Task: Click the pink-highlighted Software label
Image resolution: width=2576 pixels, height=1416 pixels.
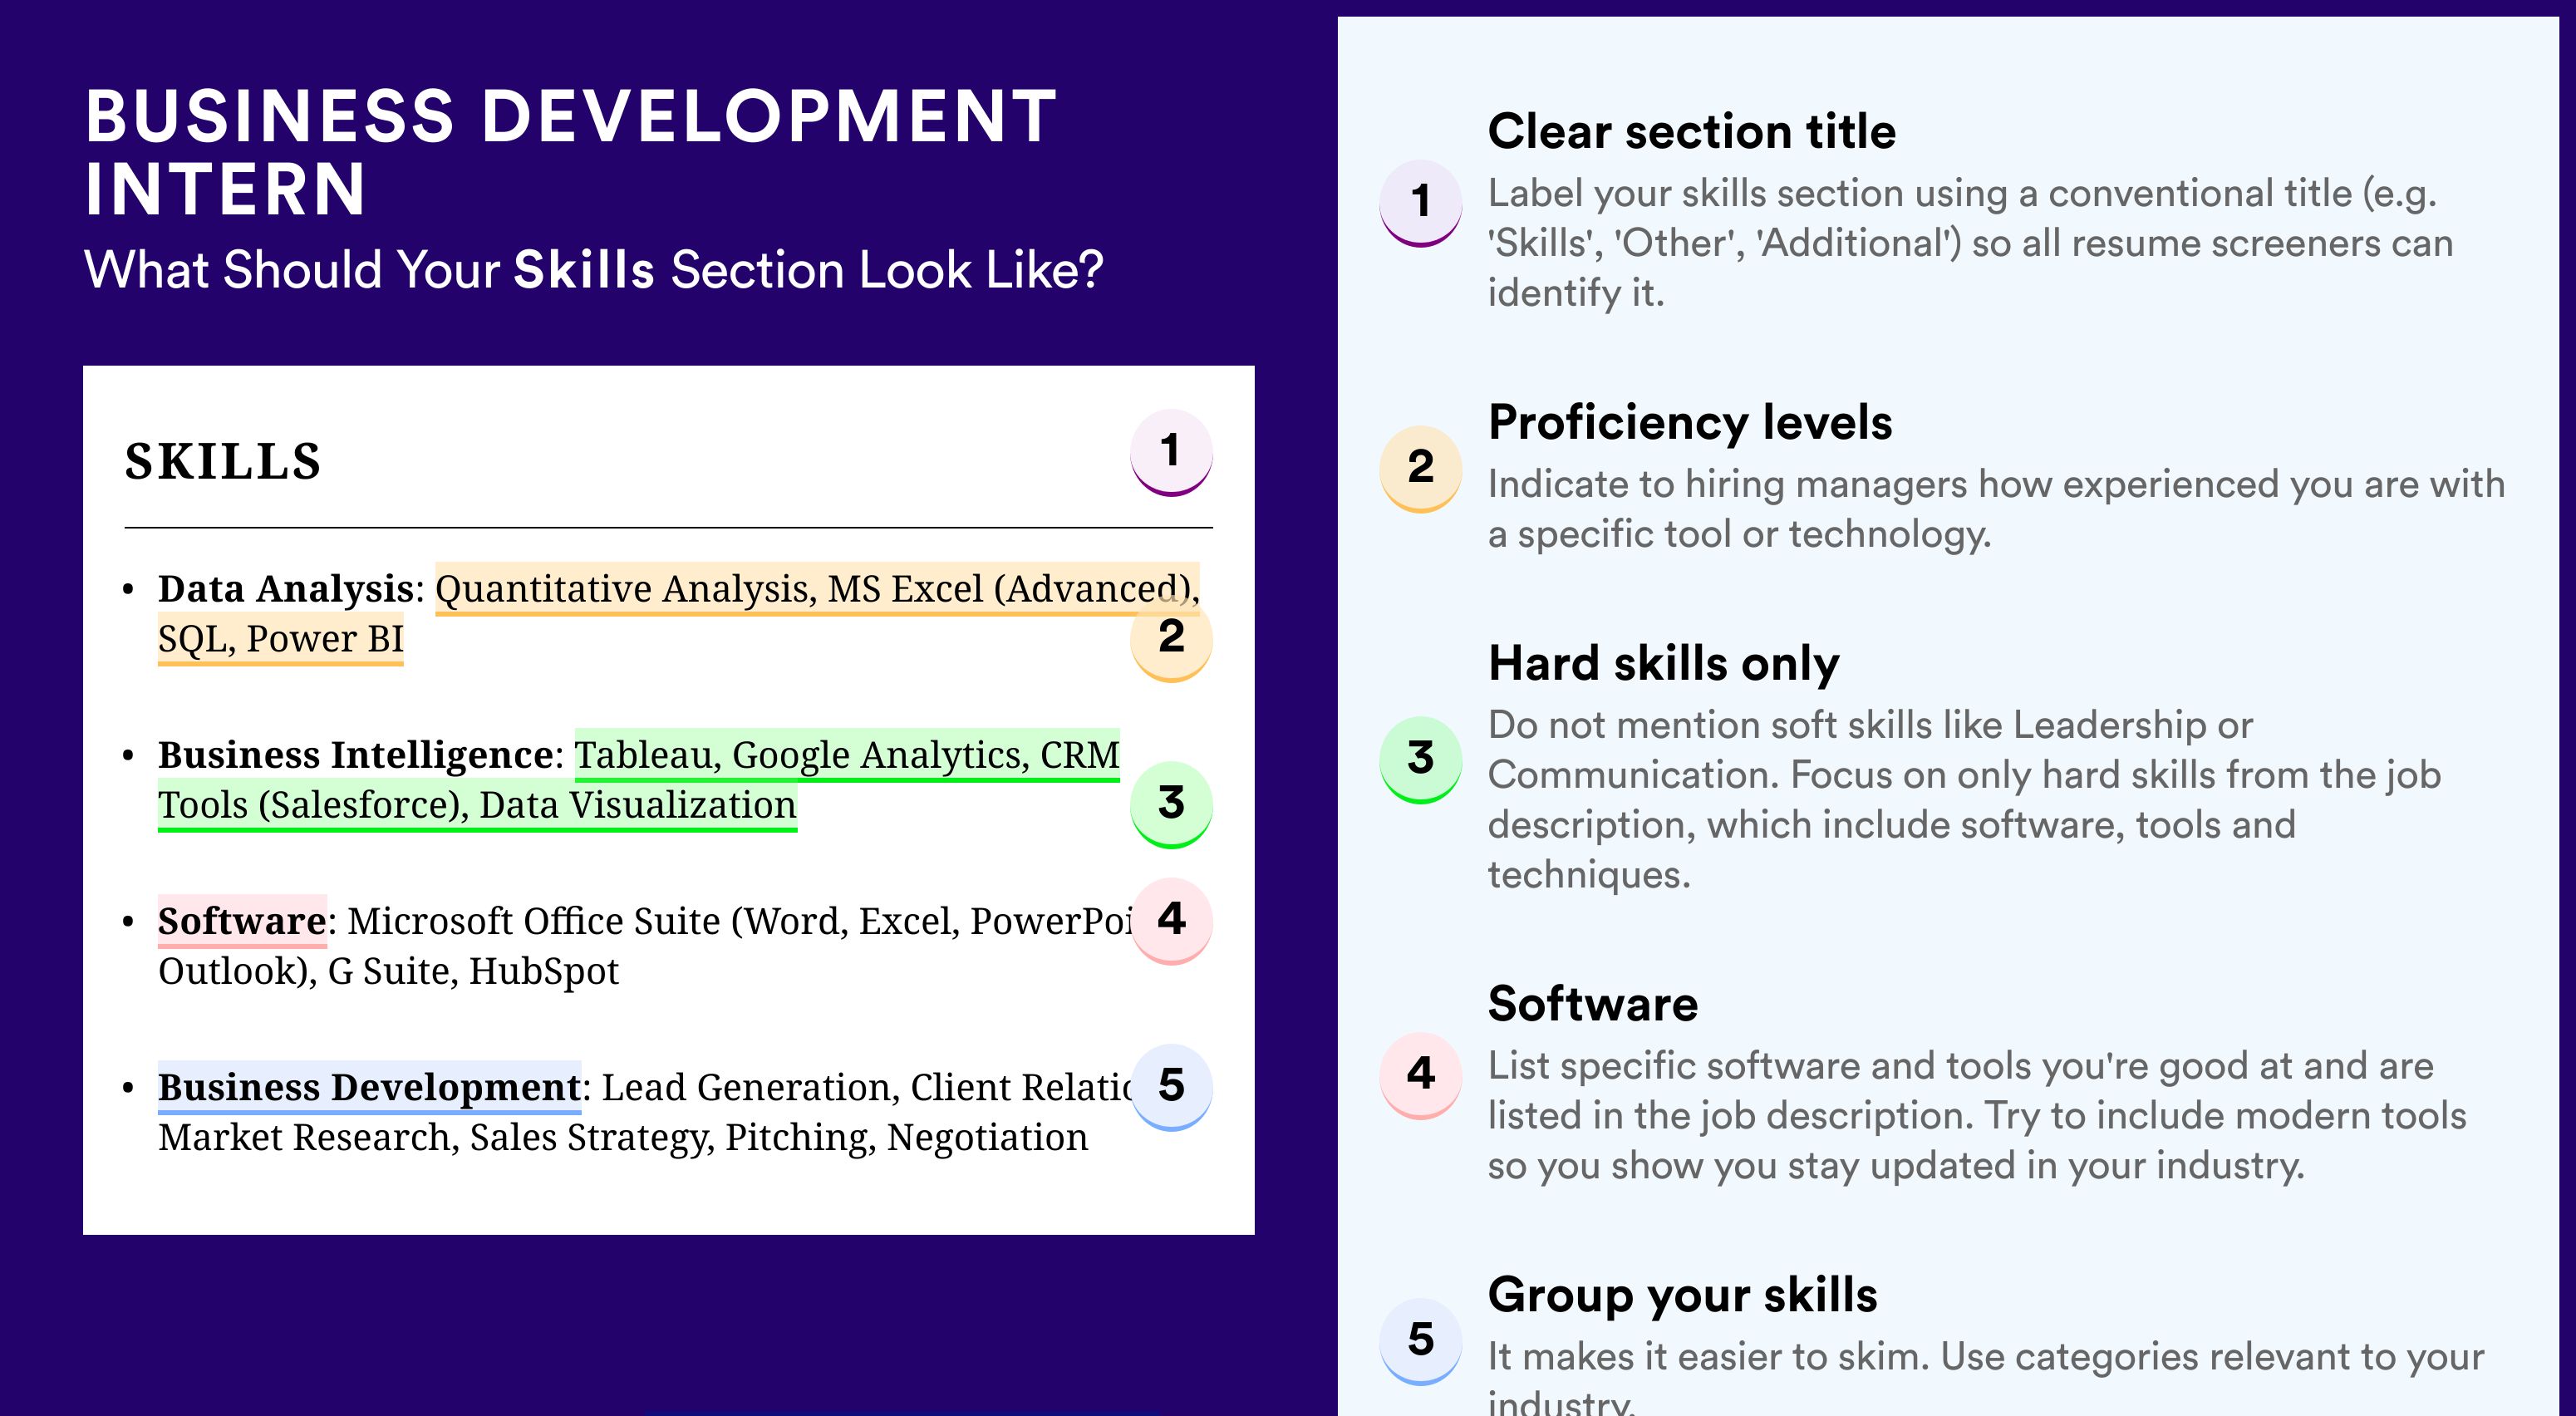Action: [242, 921]
